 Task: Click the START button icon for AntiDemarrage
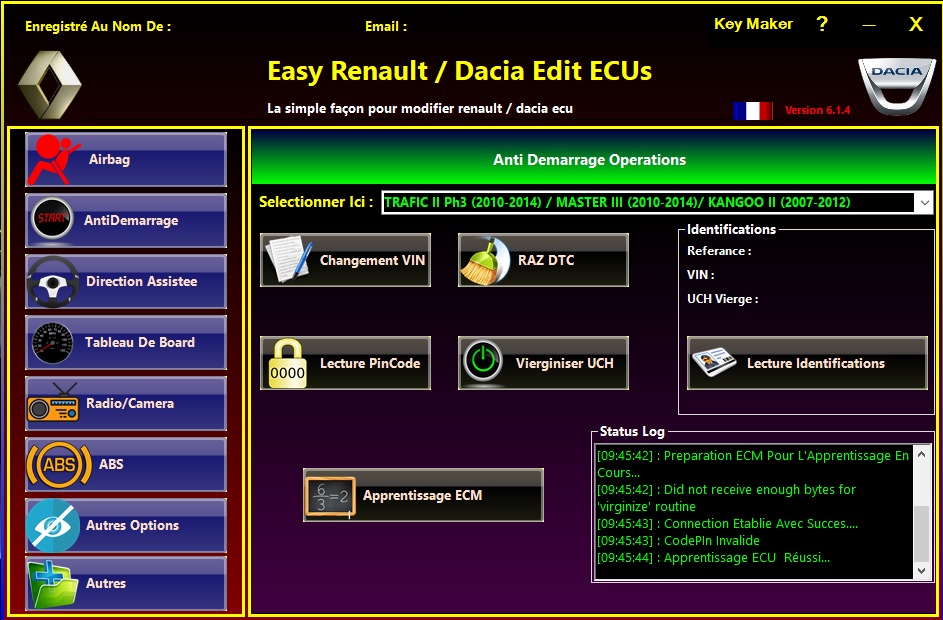52,219
